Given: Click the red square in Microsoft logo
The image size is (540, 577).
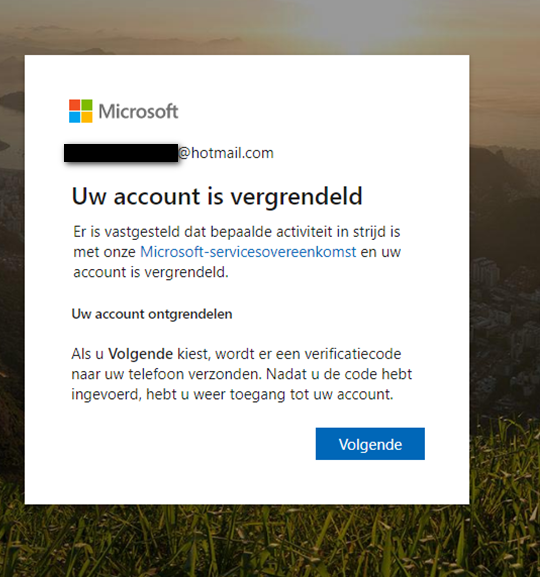Looking at the screenshot, I should click(x=74, y=105).
